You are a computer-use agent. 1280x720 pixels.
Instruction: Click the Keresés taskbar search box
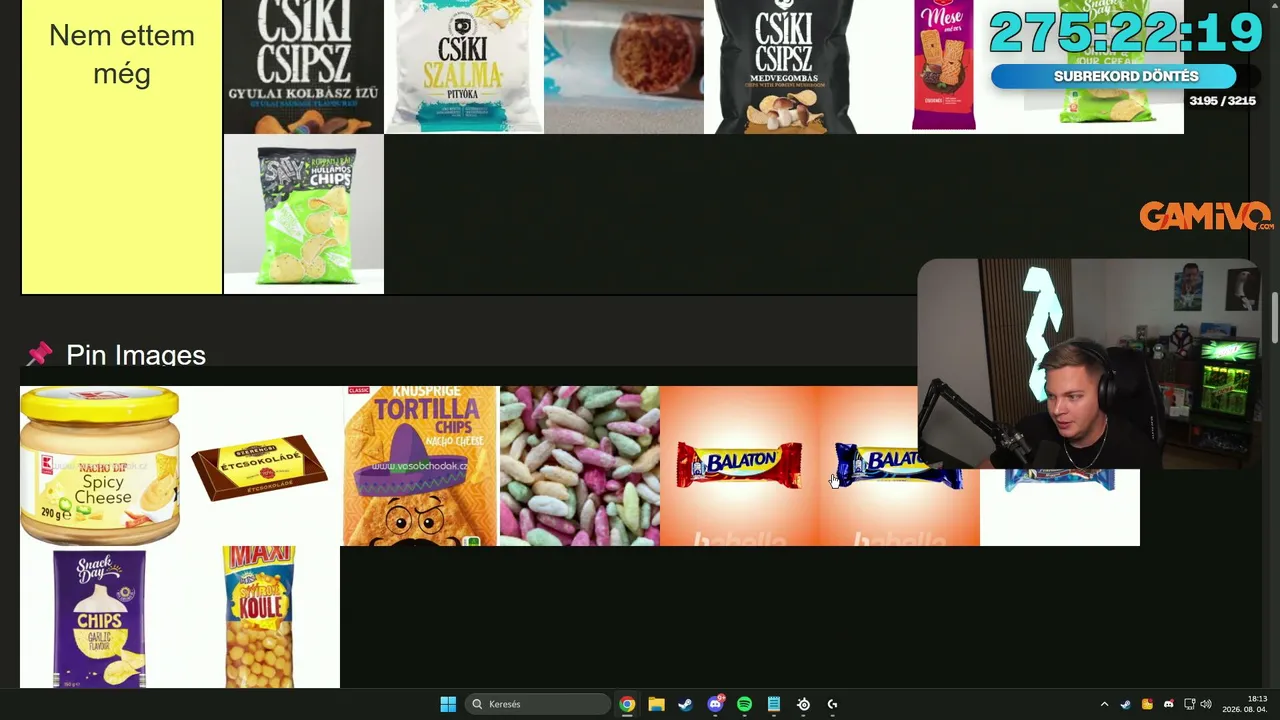[538, 704]
